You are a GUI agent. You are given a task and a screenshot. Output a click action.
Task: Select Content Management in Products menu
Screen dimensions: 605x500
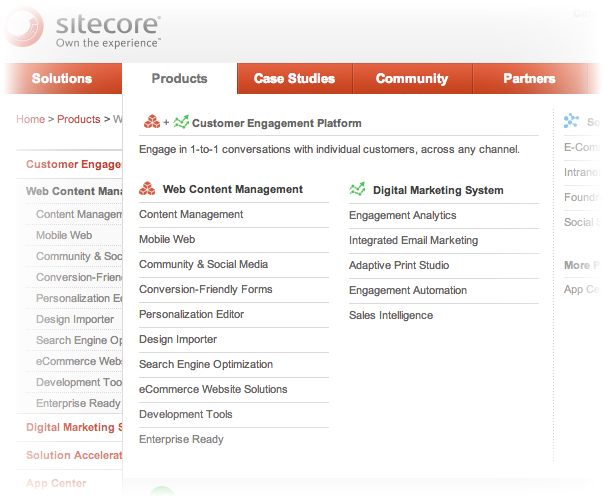click(191, 214)
